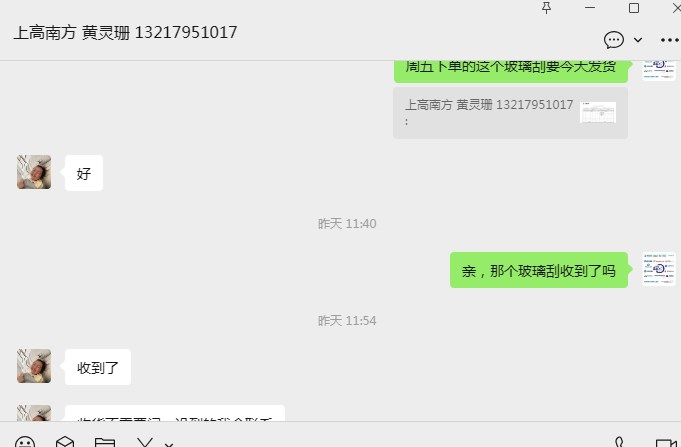Pin the chat window on top
The height and width of the screenshot is (447, 681).
(546, 8)
